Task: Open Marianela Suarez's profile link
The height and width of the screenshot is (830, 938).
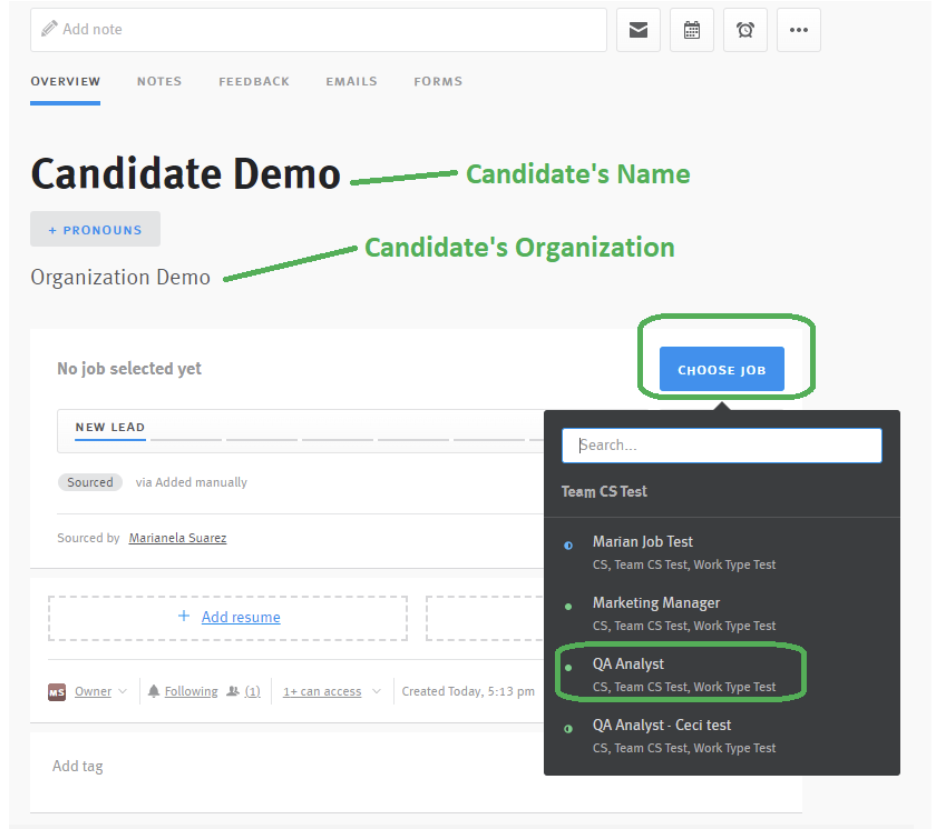Action: 177,537
